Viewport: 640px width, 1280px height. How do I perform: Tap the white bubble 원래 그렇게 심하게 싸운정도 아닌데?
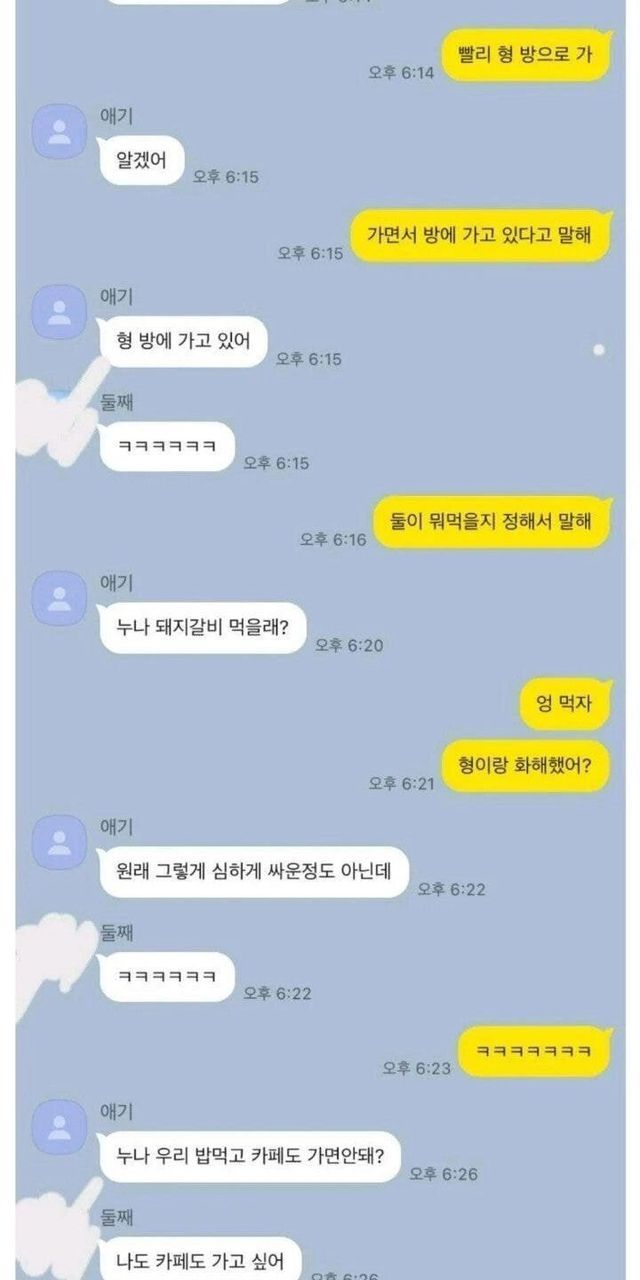(x=254, y=872)
